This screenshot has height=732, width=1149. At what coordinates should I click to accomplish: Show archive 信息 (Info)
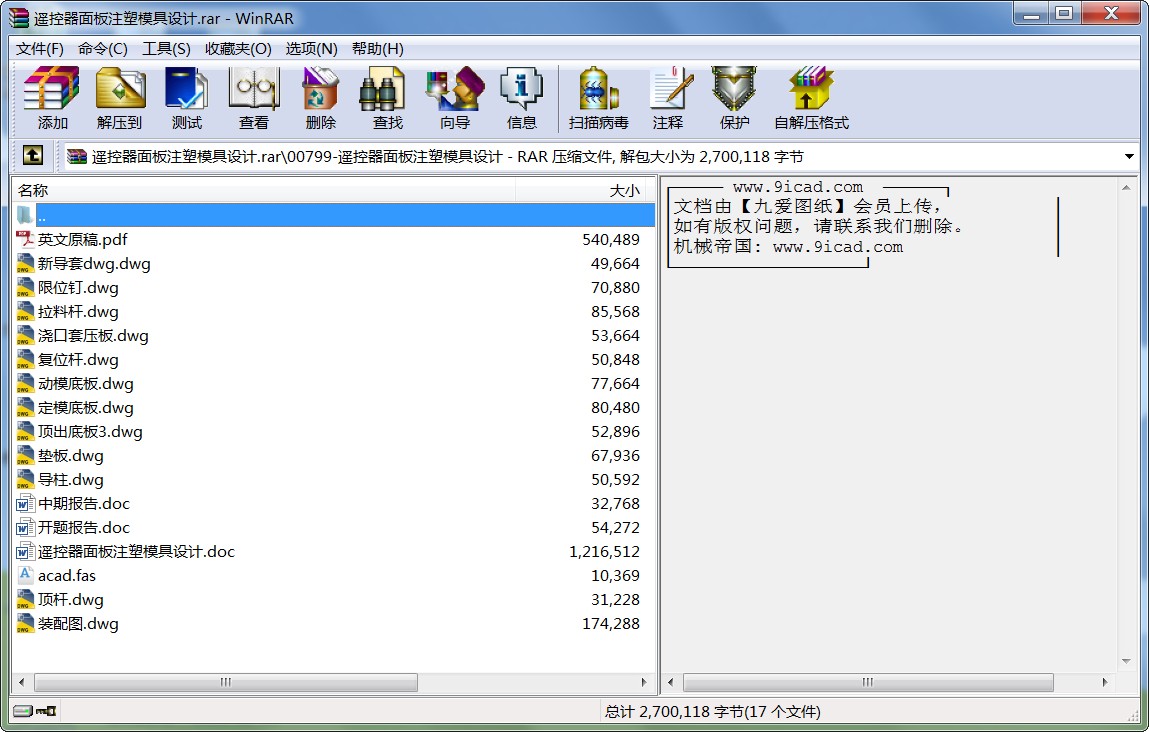tap(522, 97)
